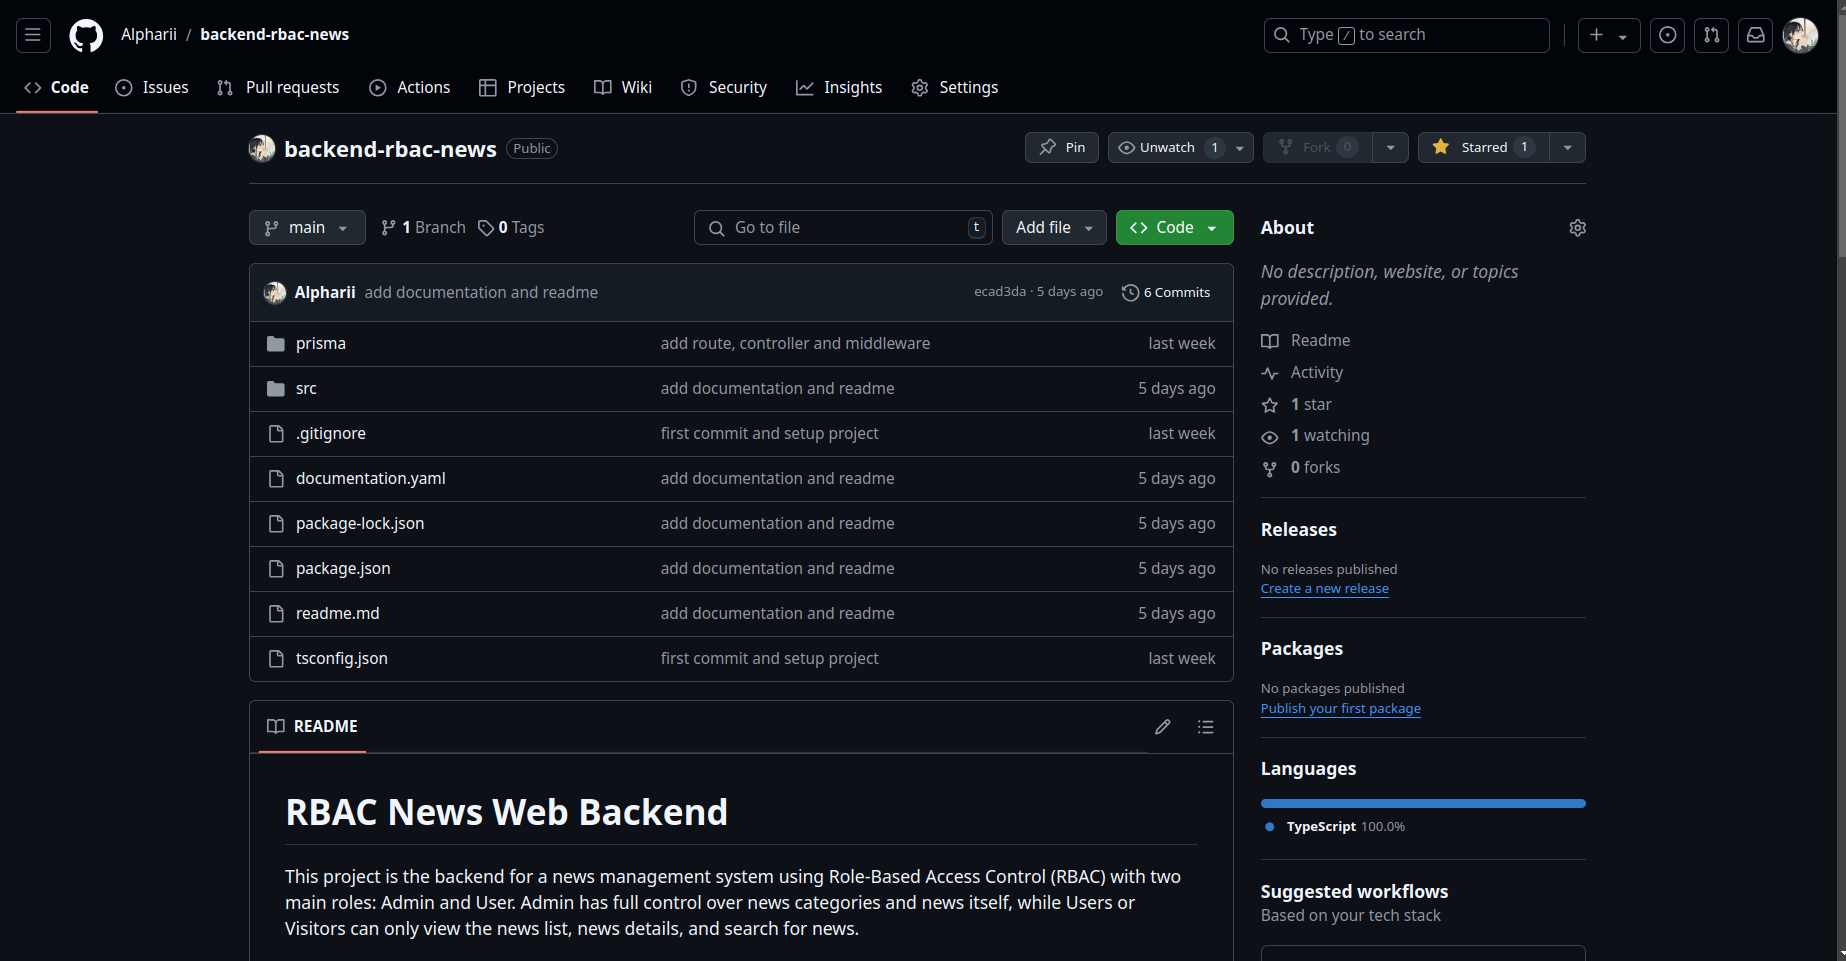
Task: Expand the Fork options dropdown arrow
Action: click(1390, 148)
